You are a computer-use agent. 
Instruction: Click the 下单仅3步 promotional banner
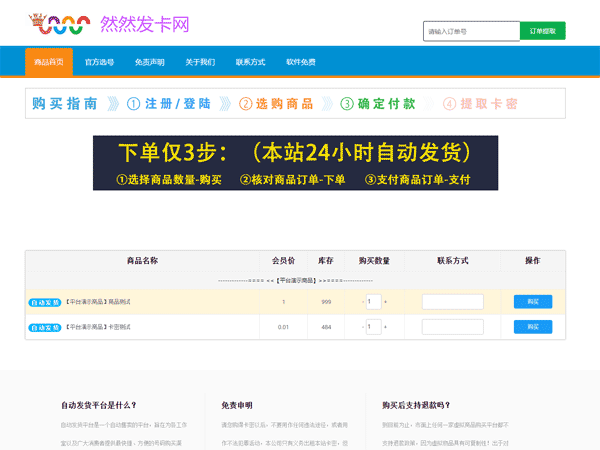pyautogui.click(x=295, y=163)
